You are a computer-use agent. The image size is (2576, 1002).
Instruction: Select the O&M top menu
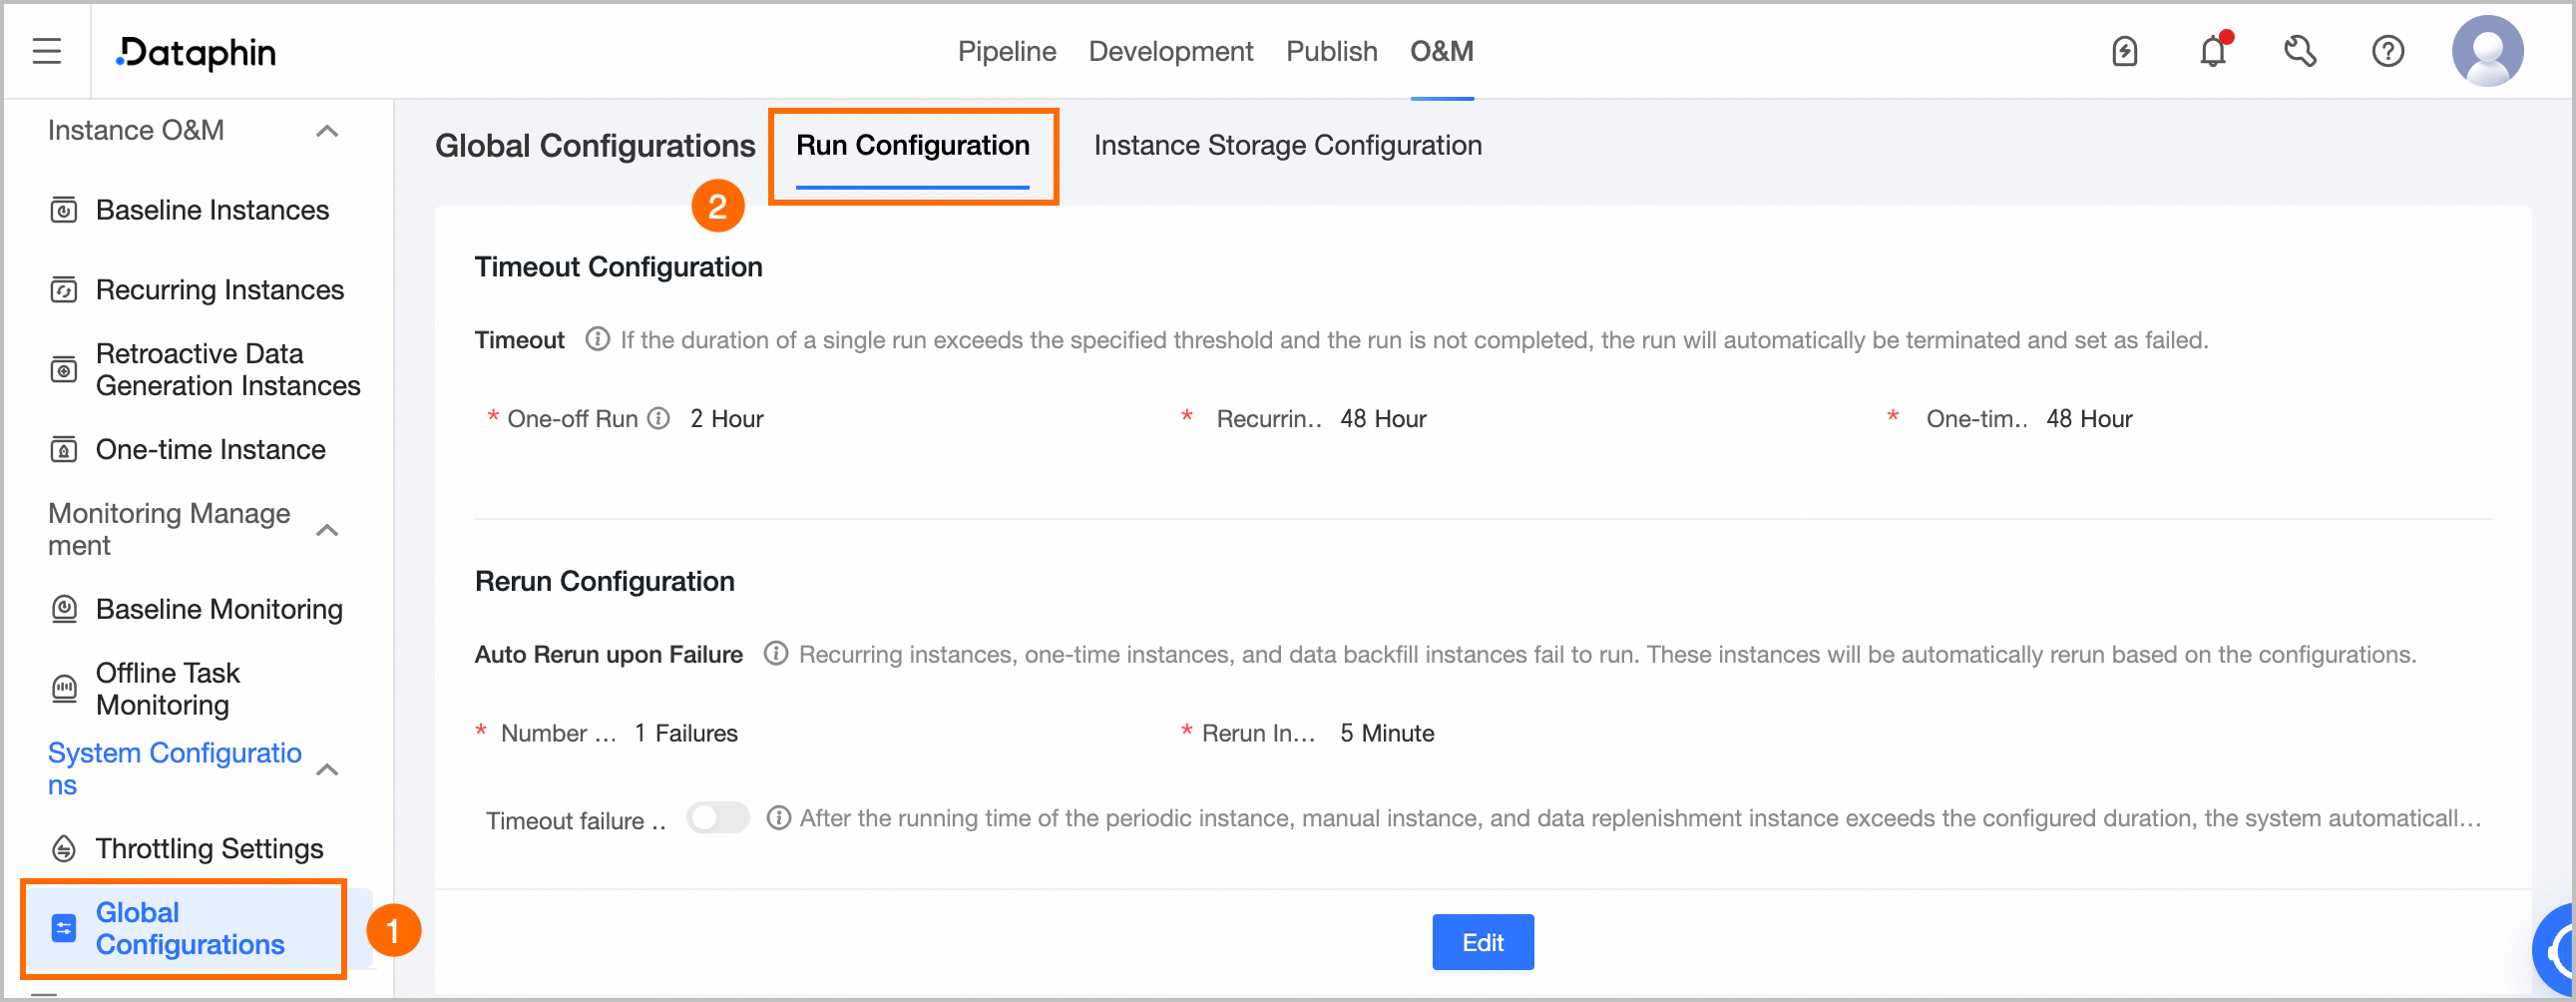click(x=1442, y=51)
